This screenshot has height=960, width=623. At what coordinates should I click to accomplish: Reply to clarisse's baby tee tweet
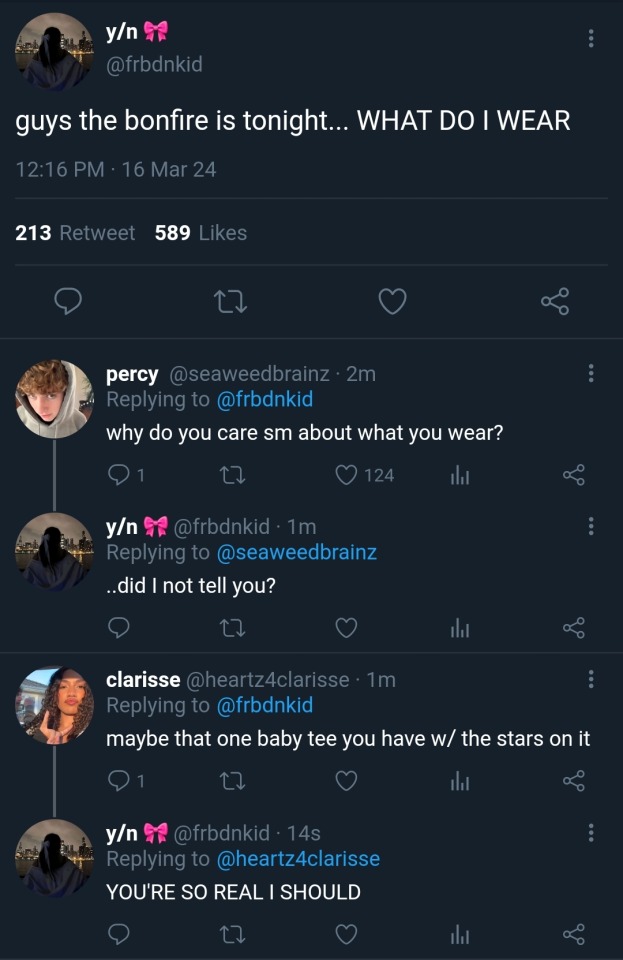(118, 781)
